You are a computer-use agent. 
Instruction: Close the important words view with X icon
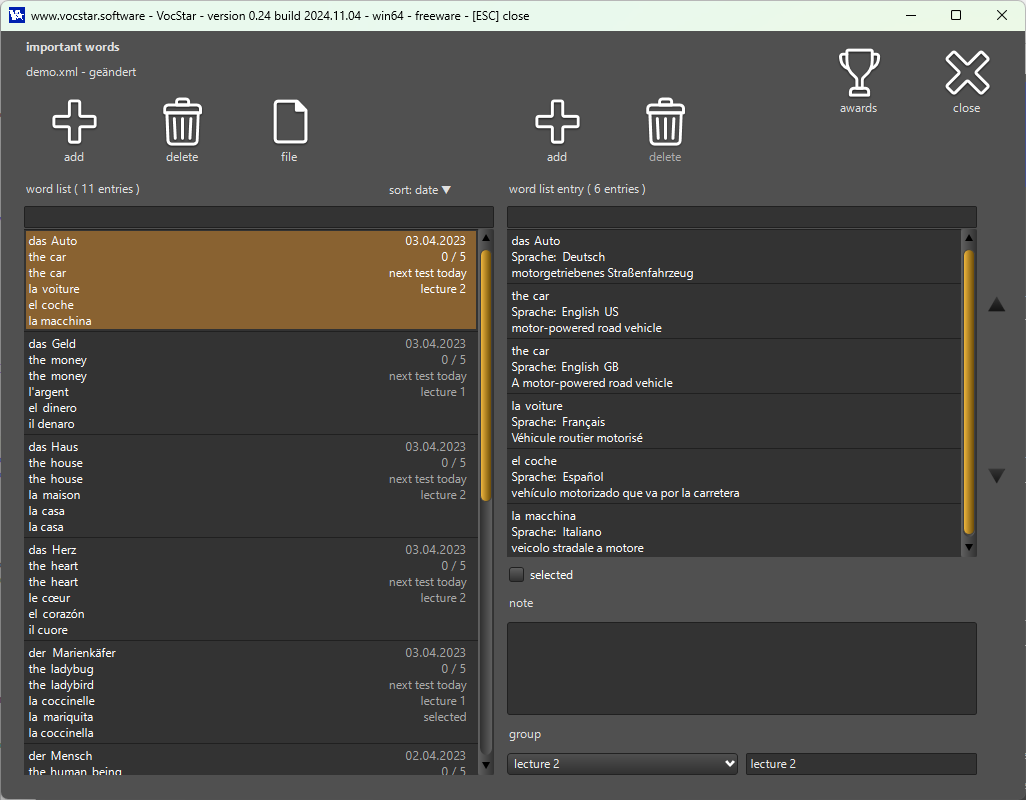[967, 73]
